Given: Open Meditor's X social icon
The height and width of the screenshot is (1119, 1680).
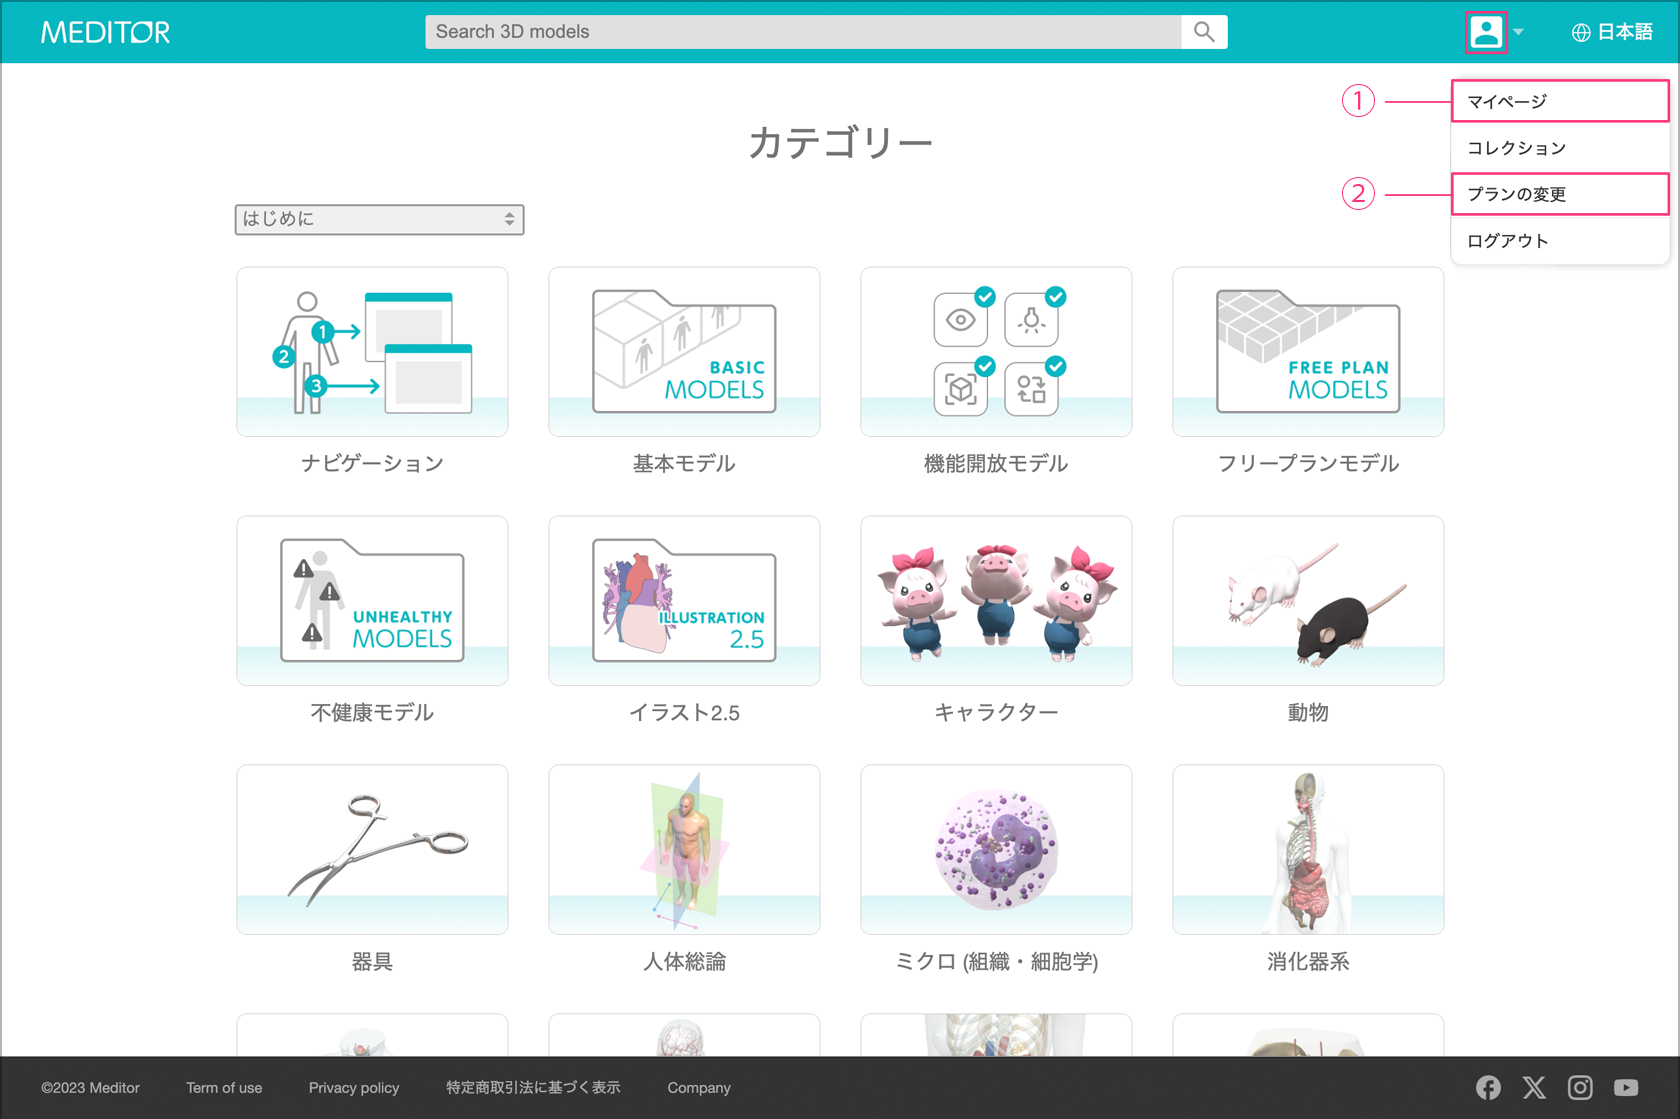Looking at the screenshot, I should click(1534, 1087).
